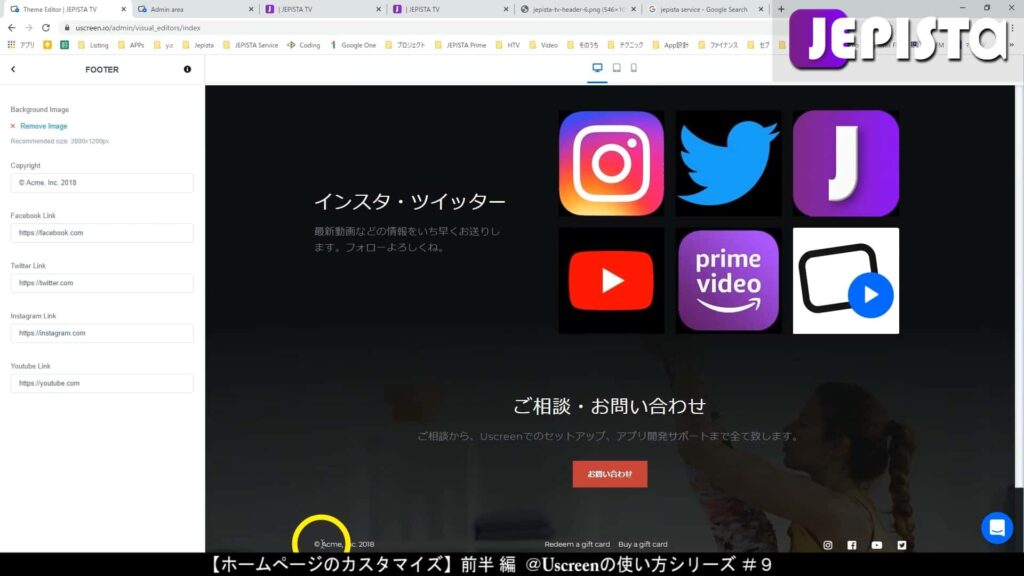Open the APPs bookmark folder
The width and height of the screenshot is (1024, 576).
click(x=131, y=45)
